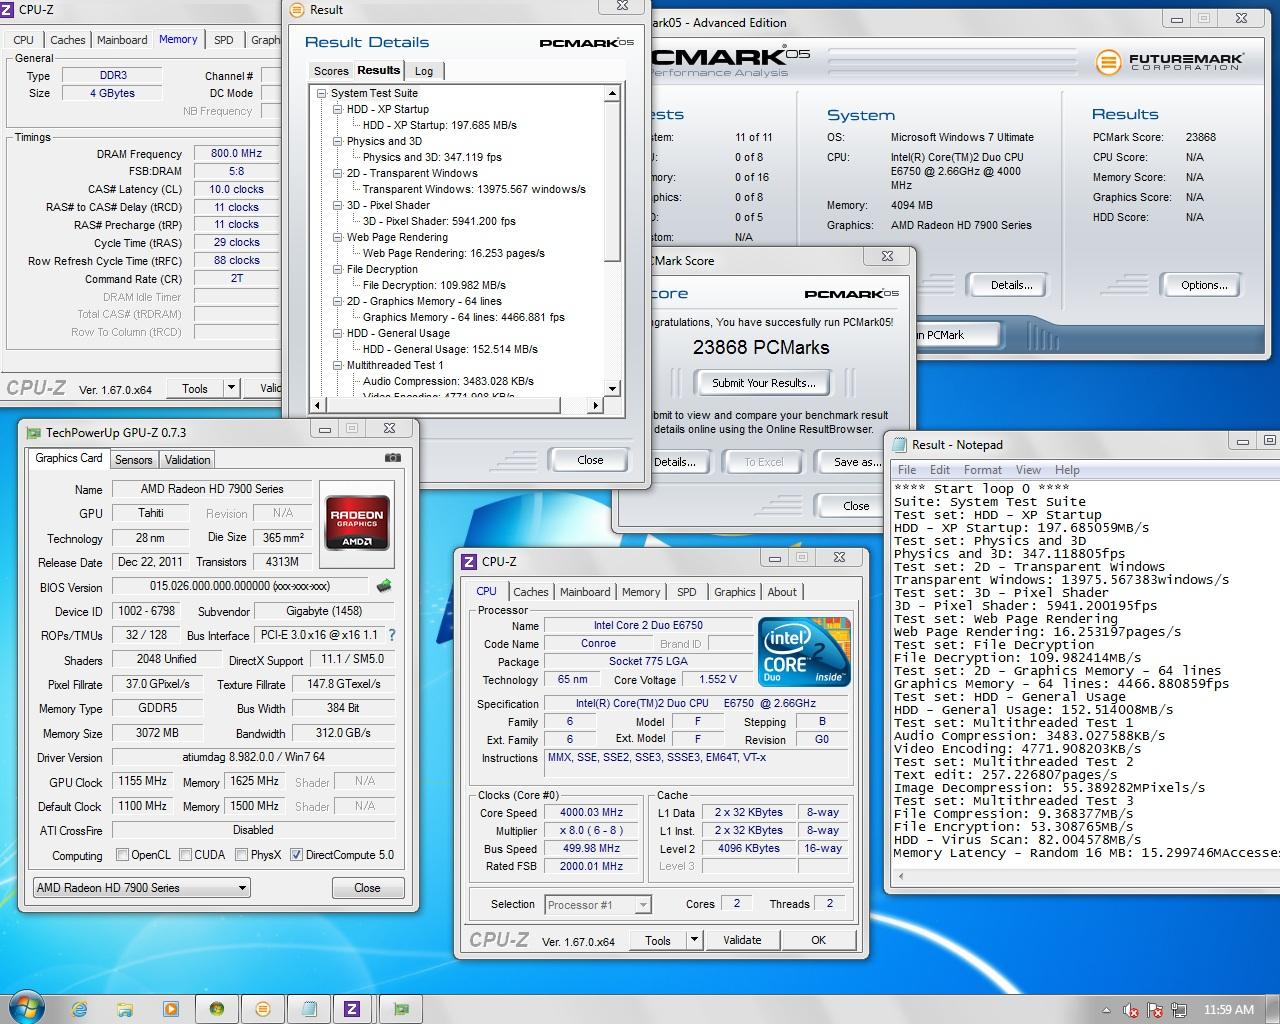This screenshot has width=1280, height=1024.
Task: Switch to the GPU-Z taskbar button
Action: point(400,1009)
